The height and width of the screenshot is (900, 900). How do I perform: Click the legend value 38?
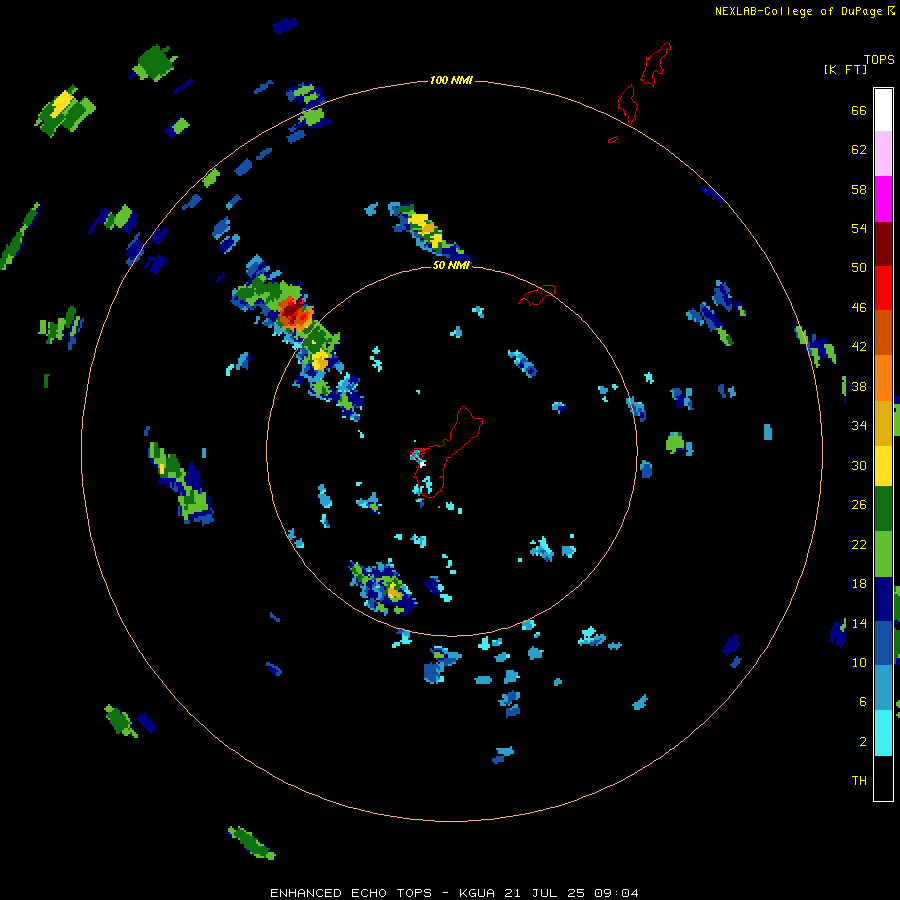click(859, 387)
